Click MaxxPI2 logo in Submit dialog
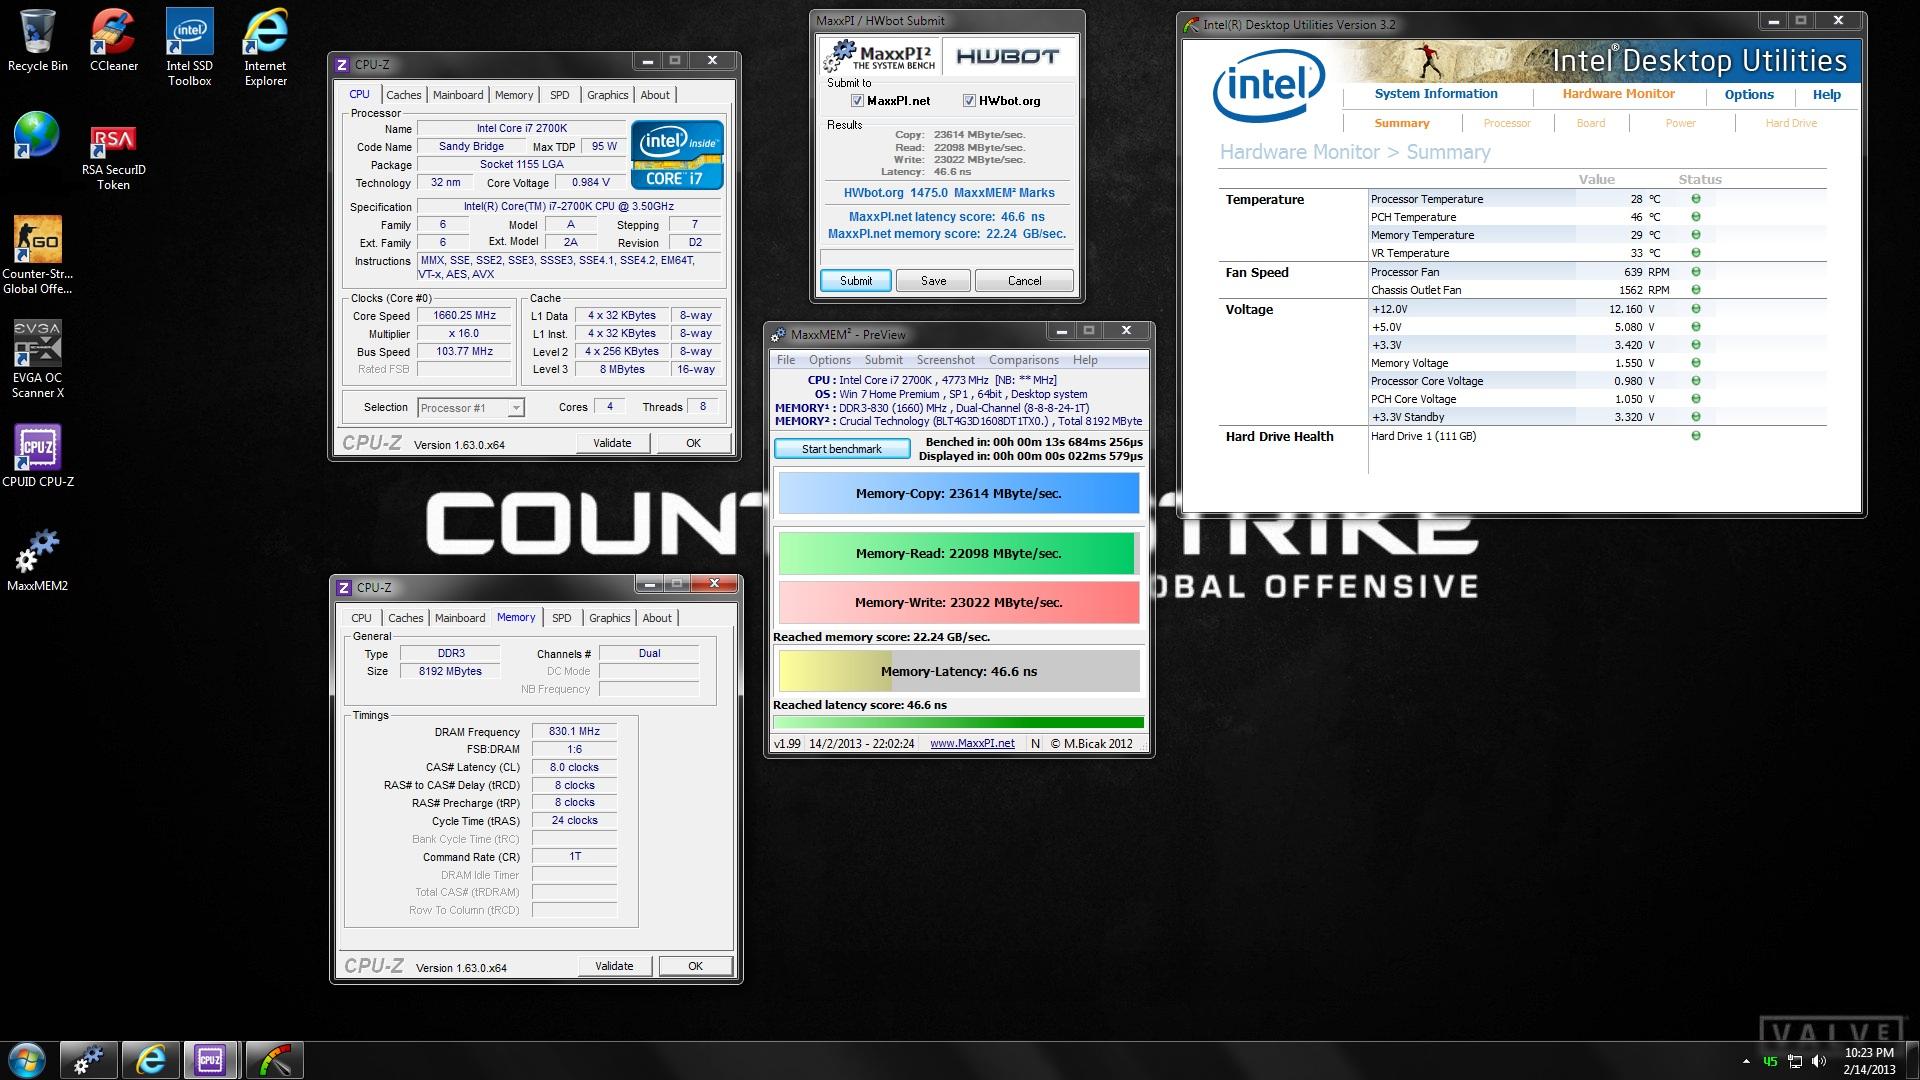This screenshot has width=1920, height=1080. tap(880, 56)
